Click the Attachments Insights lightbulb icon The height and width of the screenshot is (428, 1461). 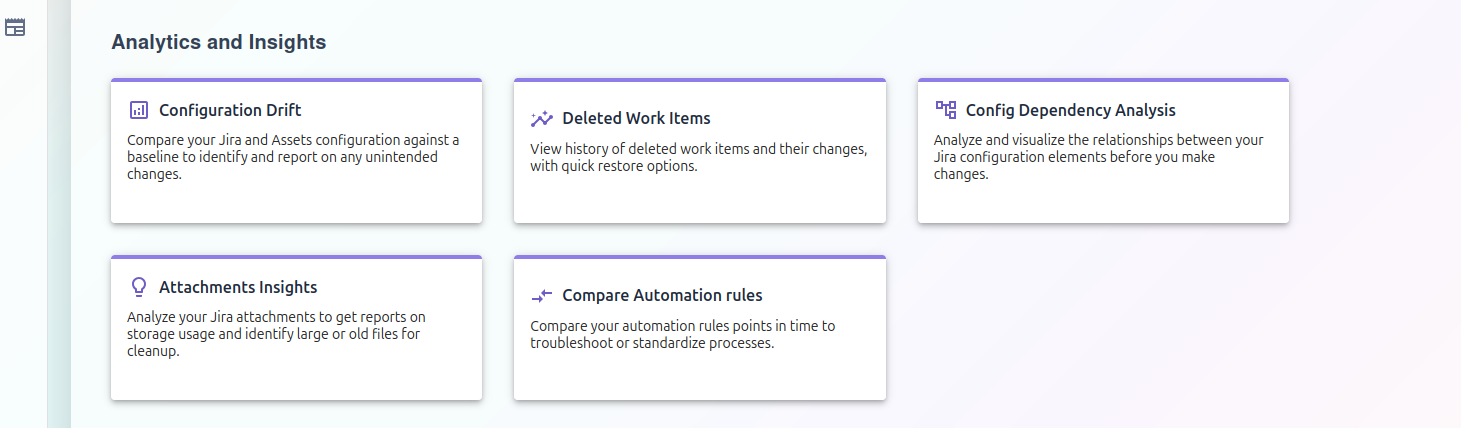pos(139,287)
